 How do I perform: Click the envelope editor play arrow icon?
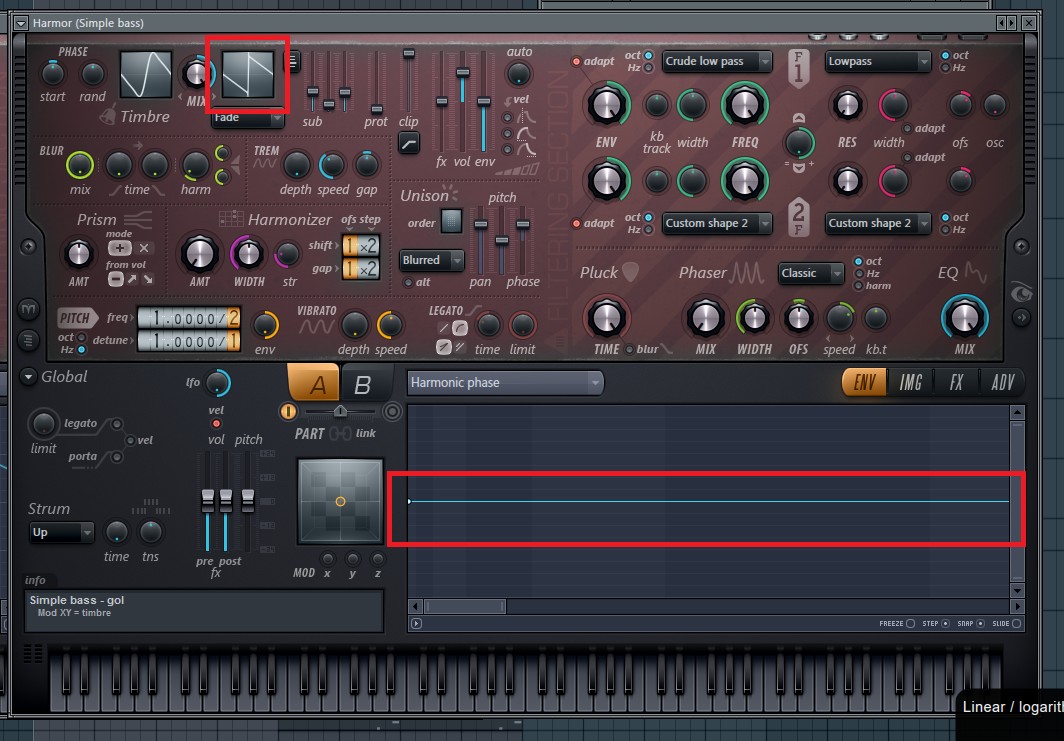point(417,624)
